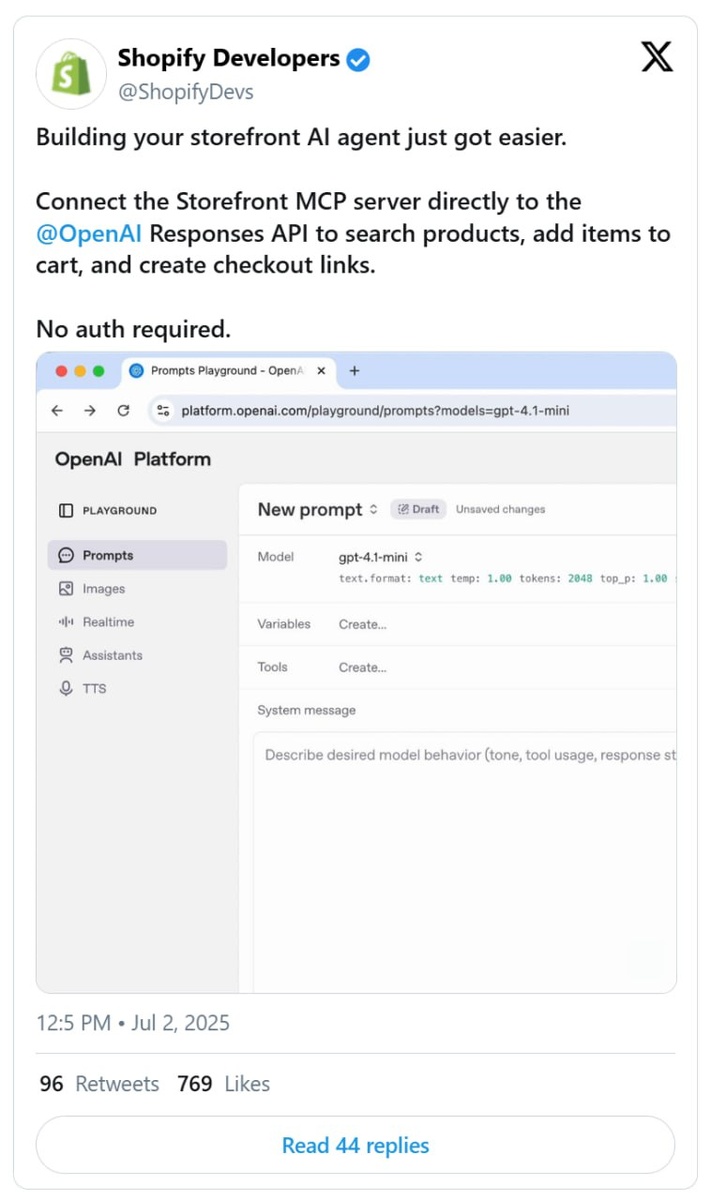This screenshot has width=711, height=1200.
Task: Open the 769 Likes count
Action: 223,1084
